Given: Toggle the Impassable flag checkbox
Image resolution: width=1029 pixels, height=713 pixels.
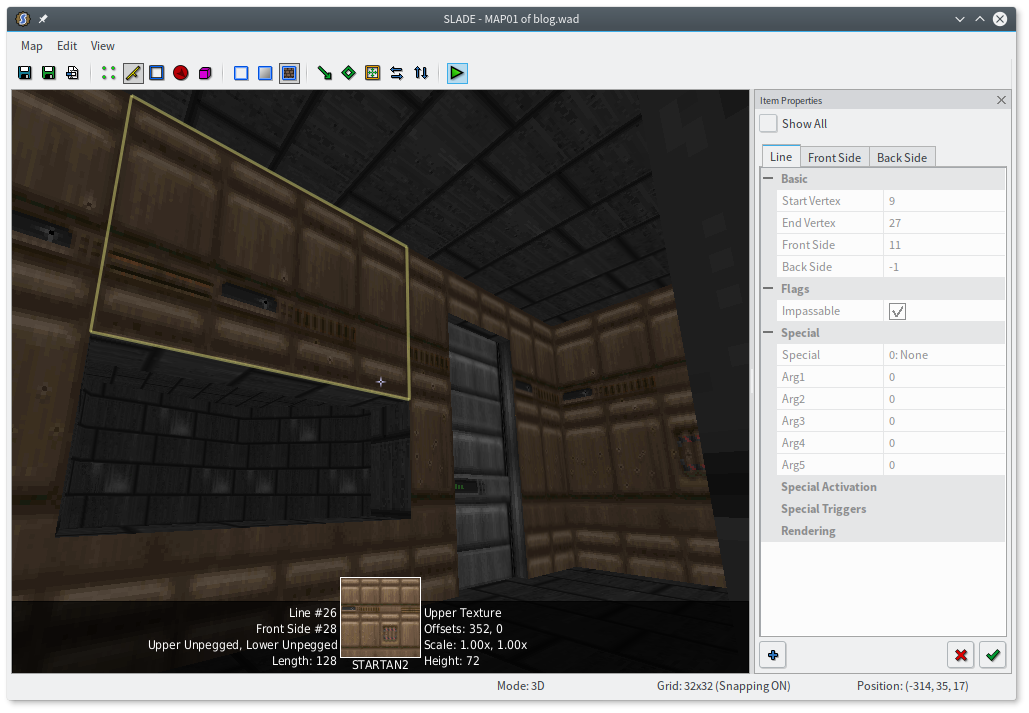Looking at the screenshot, I should [x=897, y=311].
